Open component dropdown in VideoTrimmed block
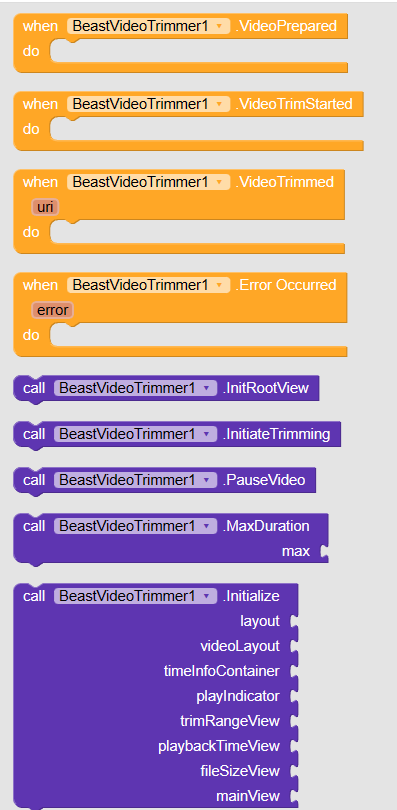 coord(148,182)
